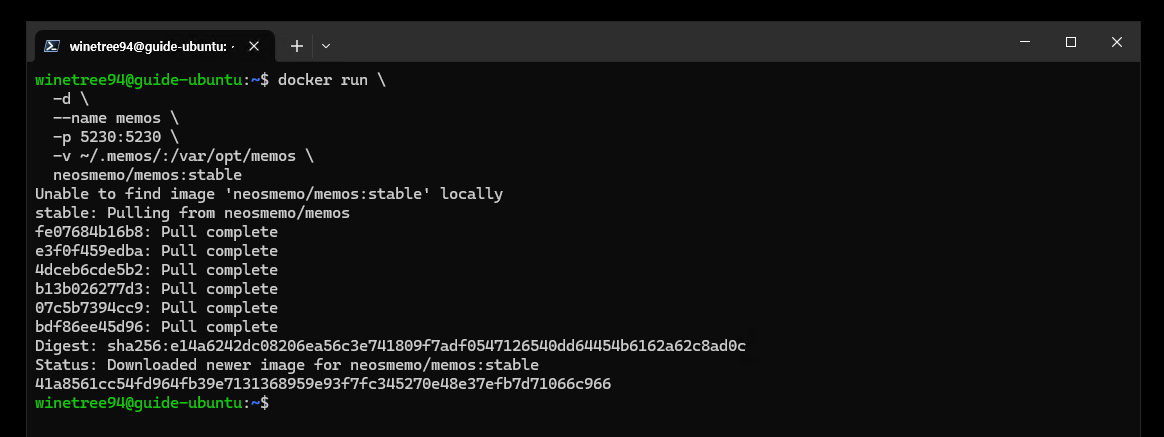Minimize the terminal window
The height and width of the screenshot is (437, 1164).
tap(1024, 42)
